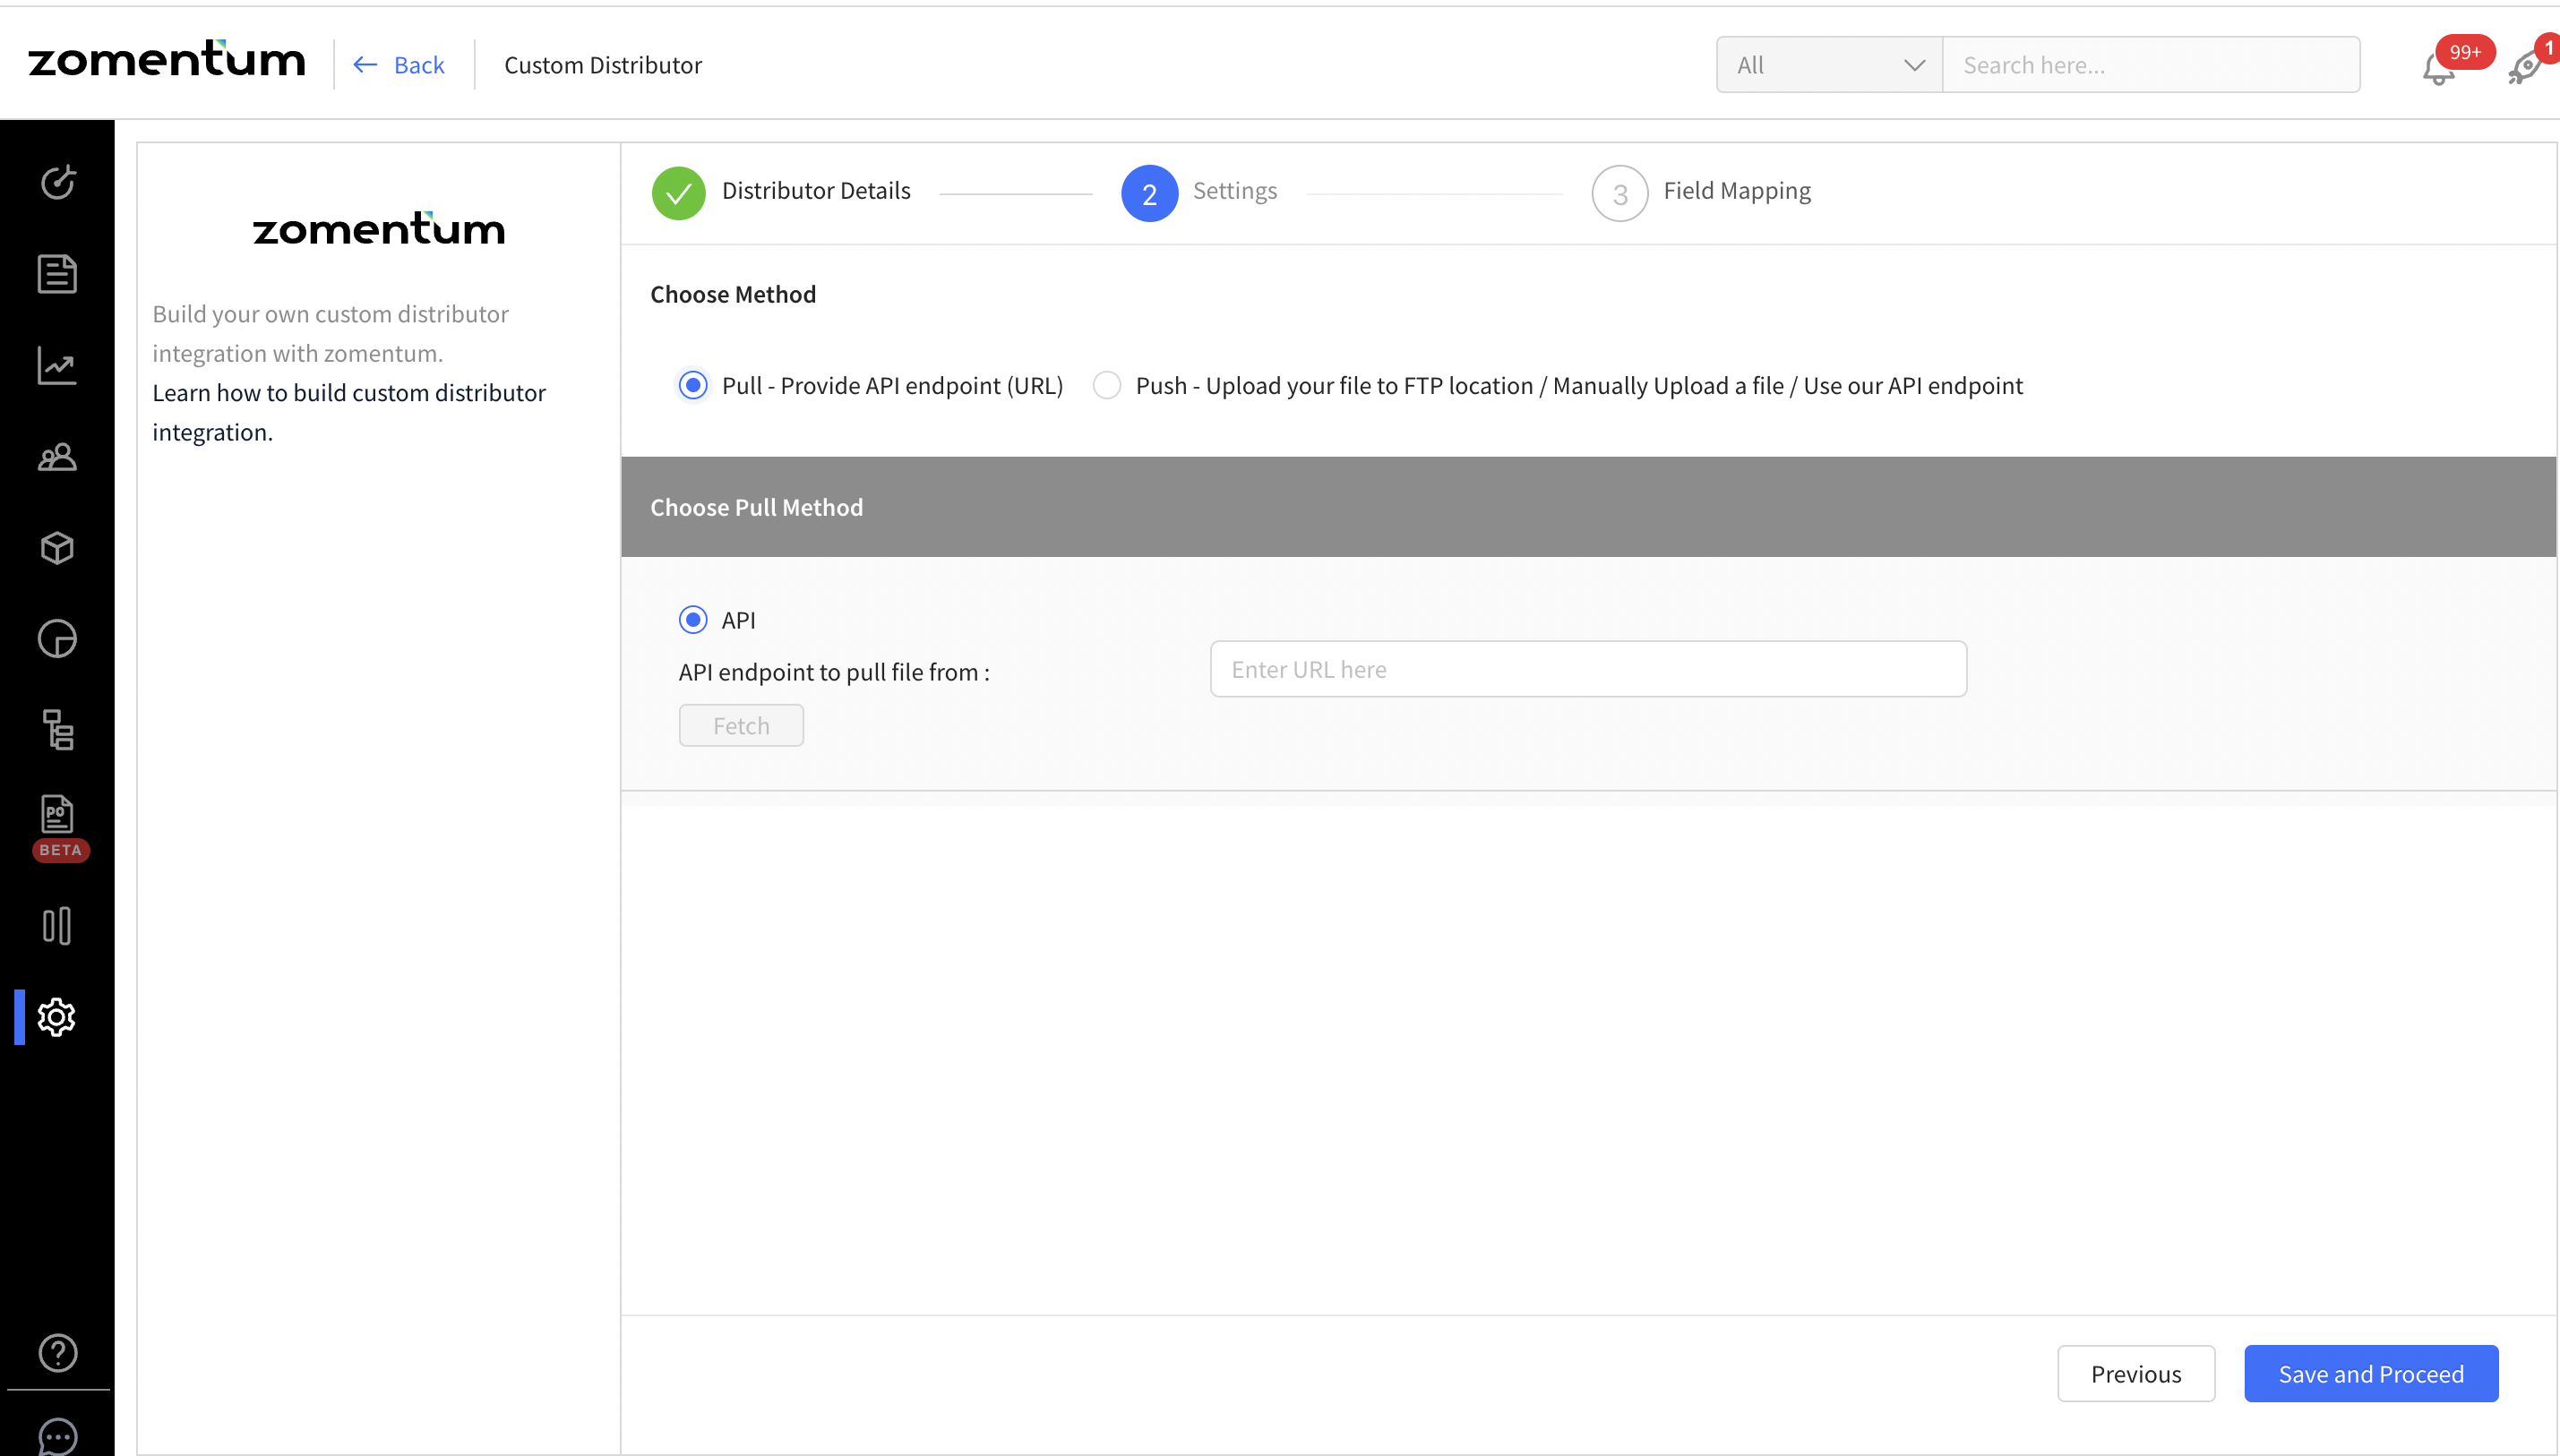2560x1456 pixels.
Task: Click the Save and Proceed button
Action: 2370,1374
